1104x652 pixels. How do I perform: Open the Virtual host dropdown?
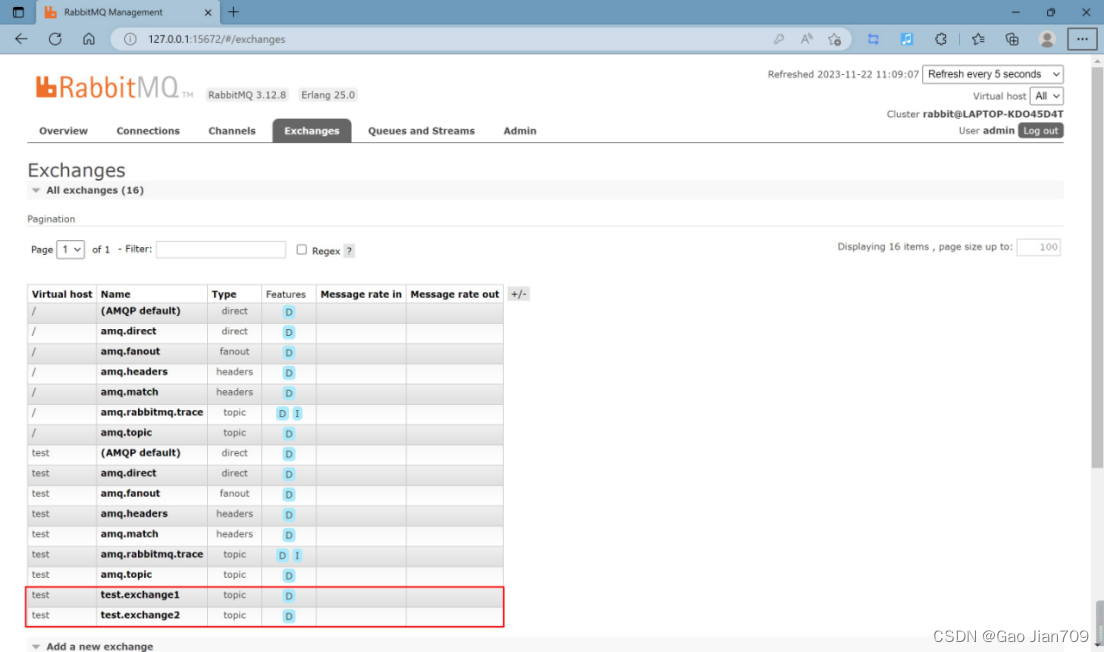(1047, 96)
